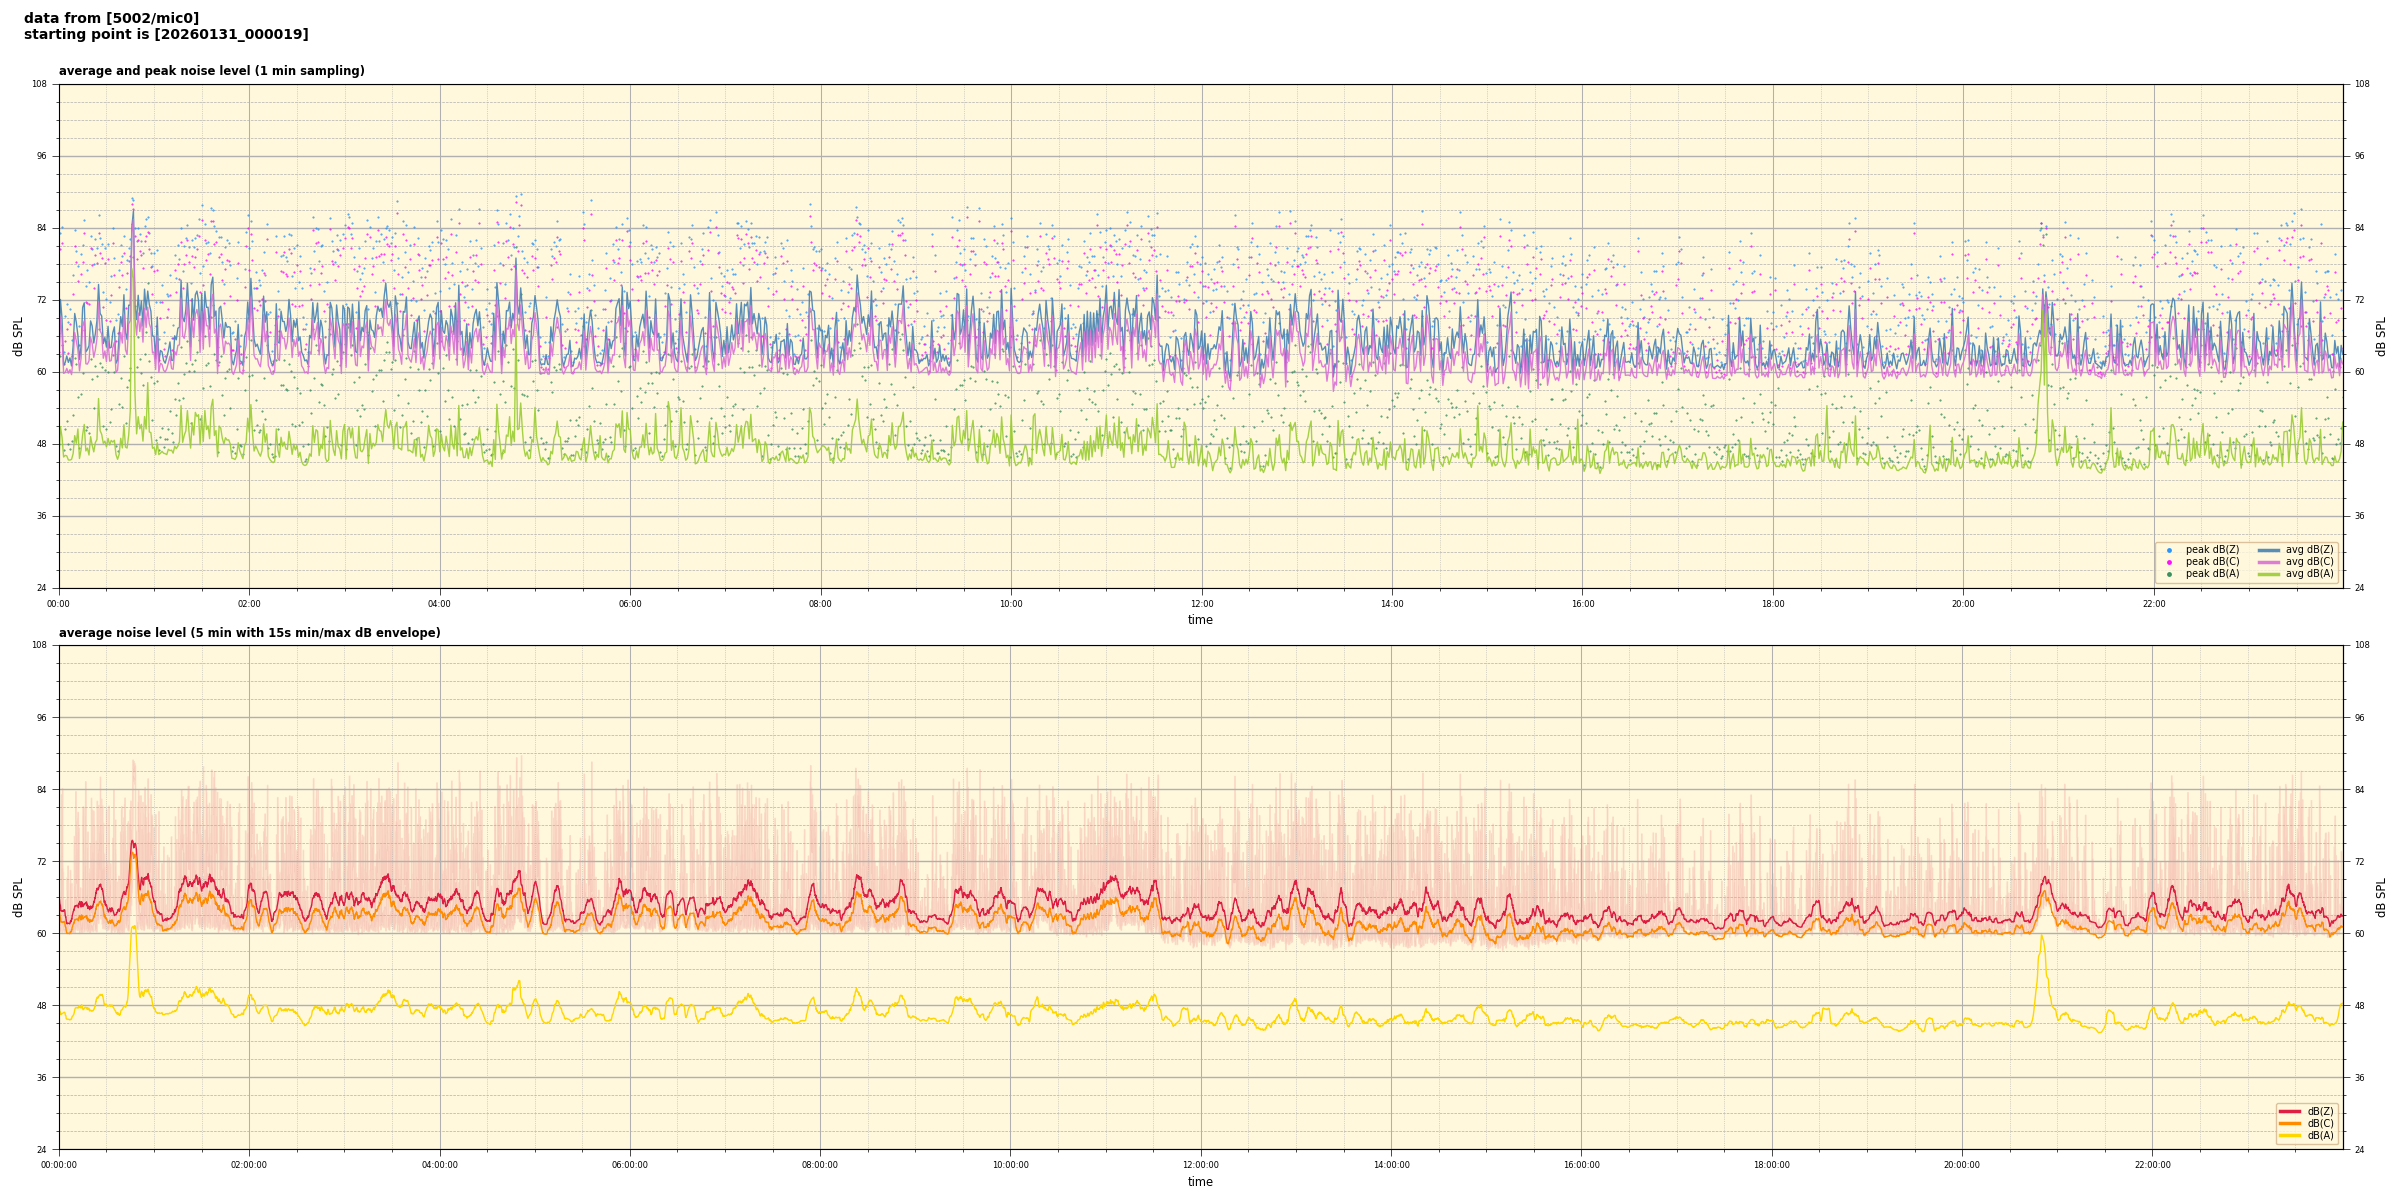Click the 06:00:00 tick on bottom chart

[630, 1165]
